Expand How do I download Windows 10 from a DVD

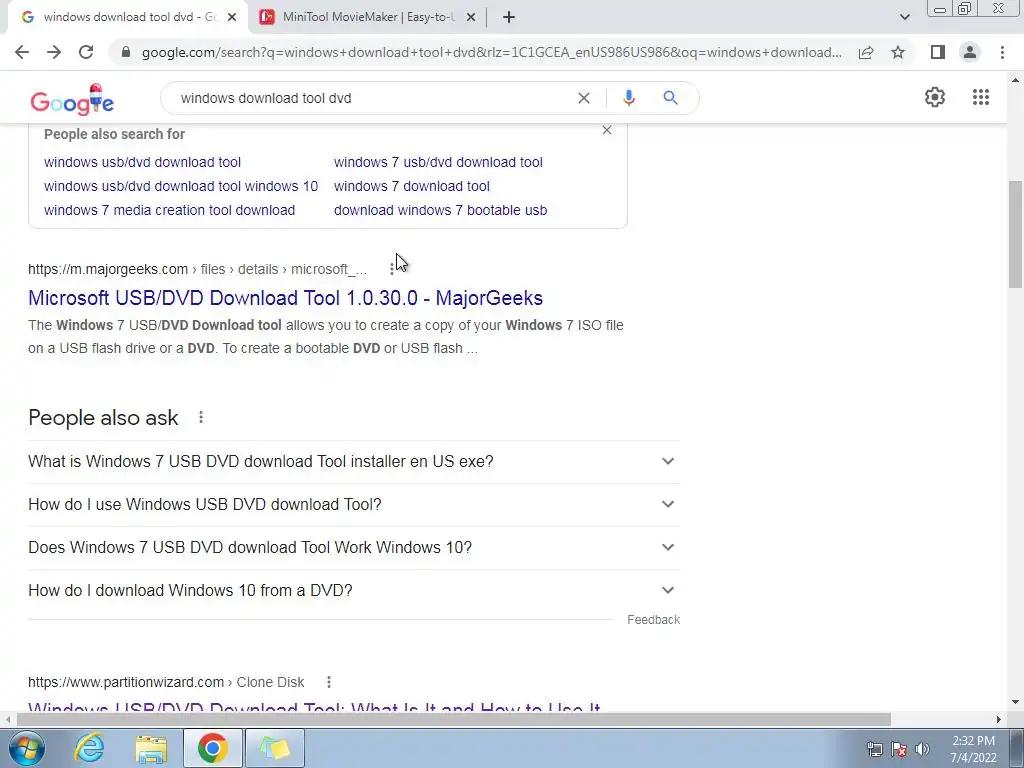pyautogui.click(x=354, y=591)
